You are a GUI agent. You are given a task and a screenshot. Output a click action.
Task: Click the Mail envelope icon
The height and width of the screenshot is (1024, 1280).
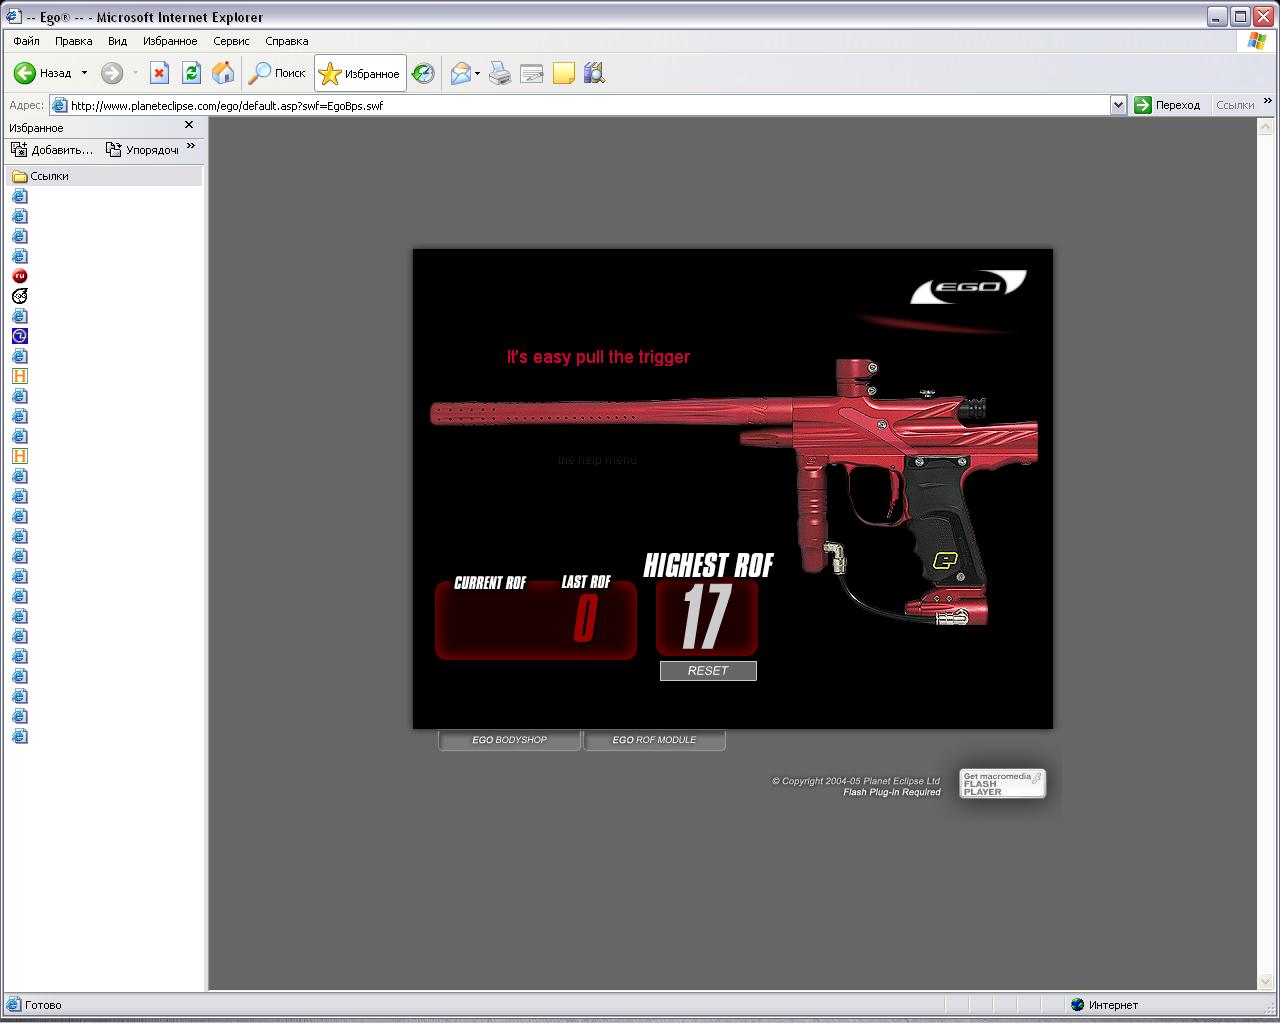pyautogui.click(x=460, y=73)
